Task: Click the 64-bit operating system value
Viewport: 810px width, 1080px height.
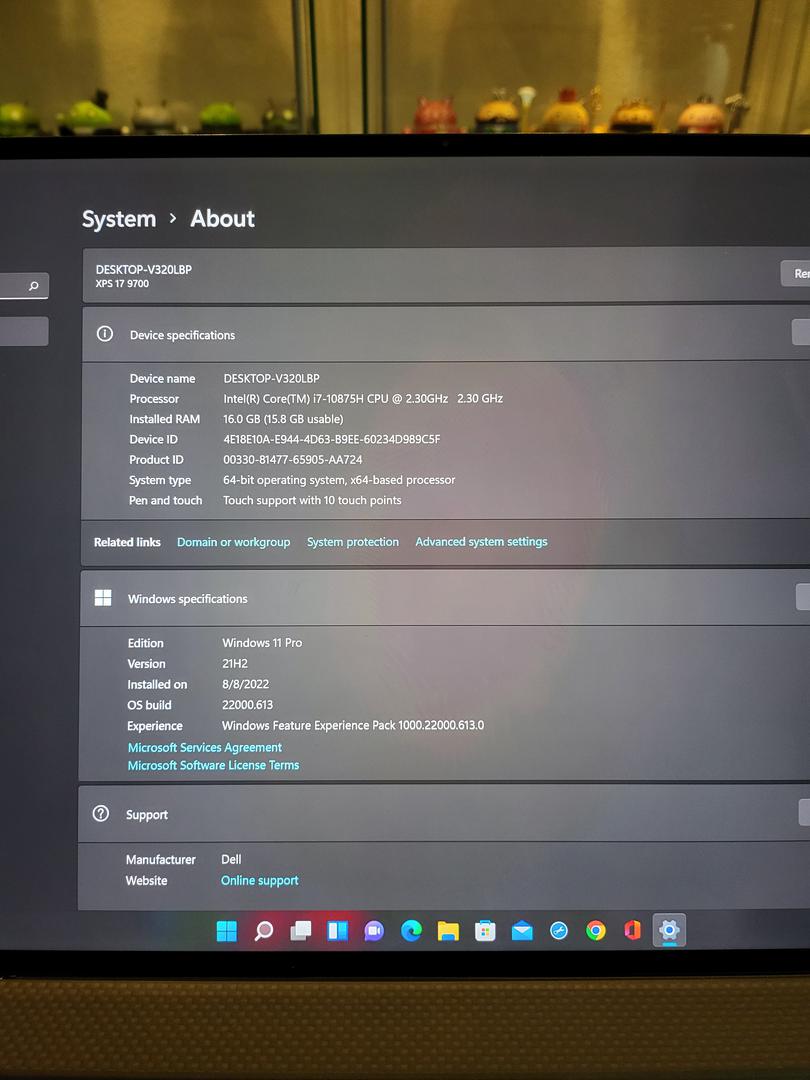Action: point(339,479)
